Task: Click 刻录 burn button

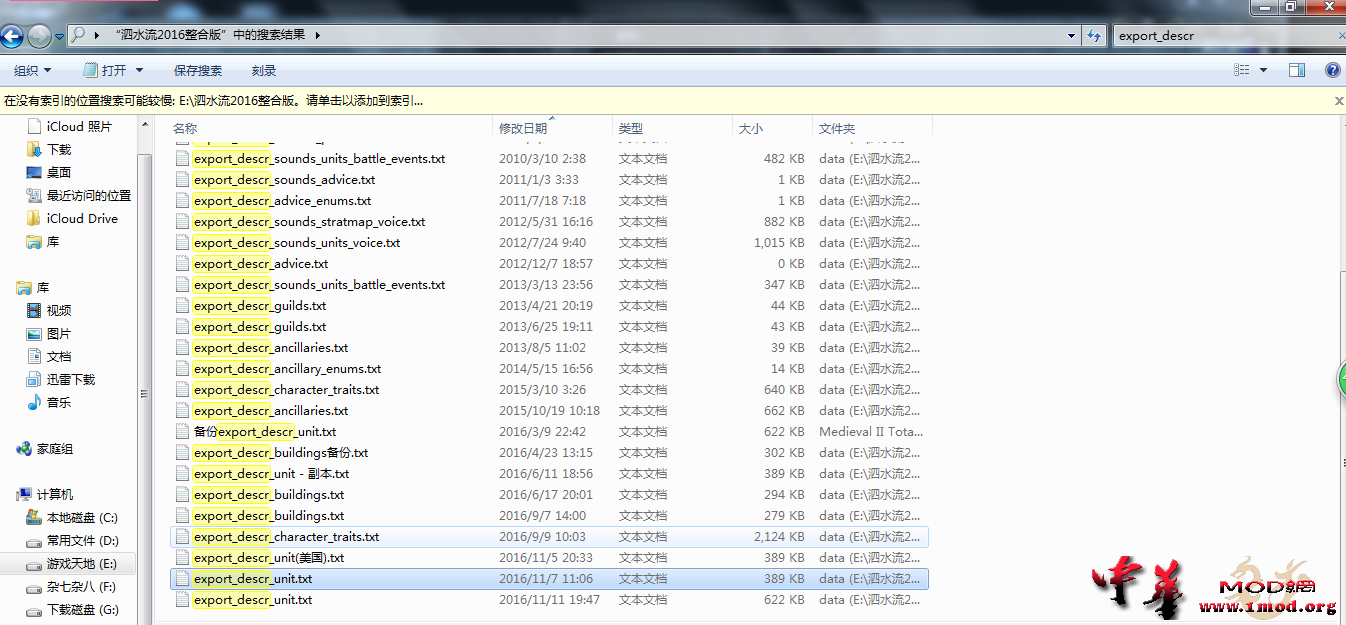Action: pyautogui.click(x=264, y=70)
